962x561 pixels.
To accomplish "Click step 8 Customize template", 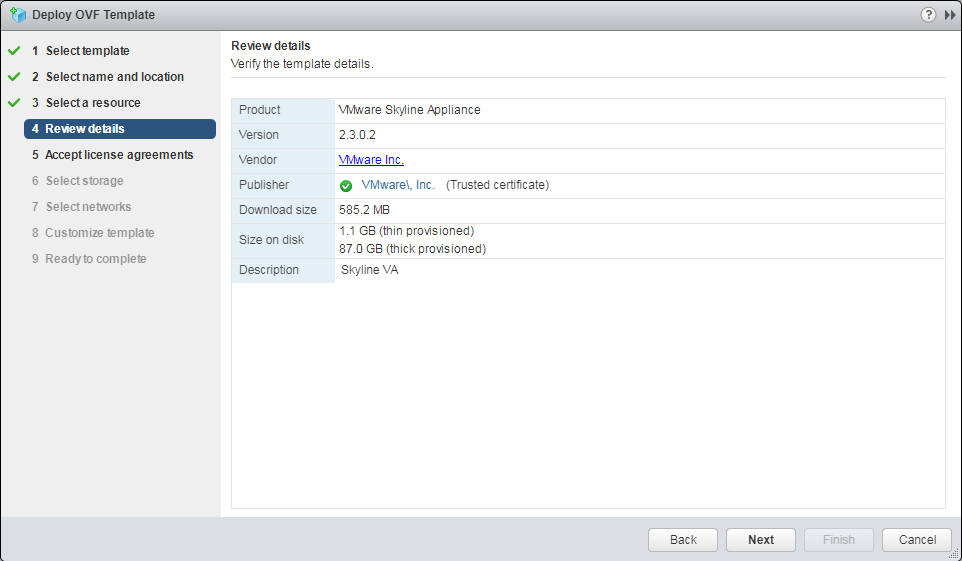I will (x=93, y=233).
